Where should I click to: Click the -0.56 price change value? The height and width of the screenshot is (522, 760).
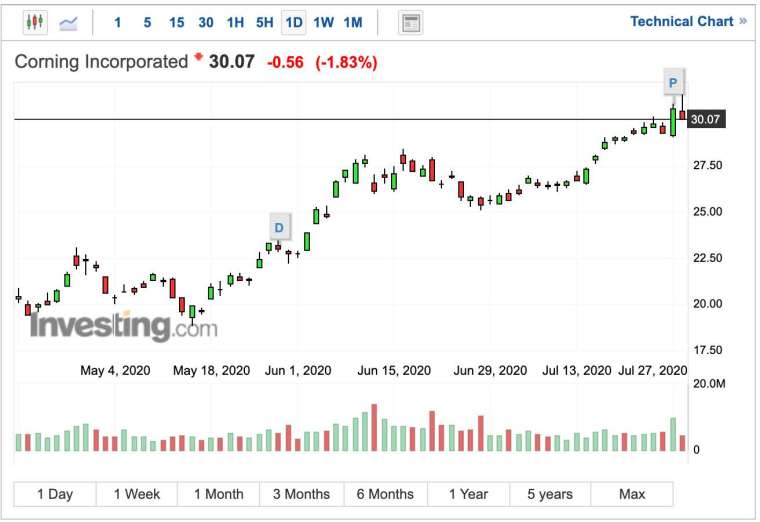coord(285,62)
